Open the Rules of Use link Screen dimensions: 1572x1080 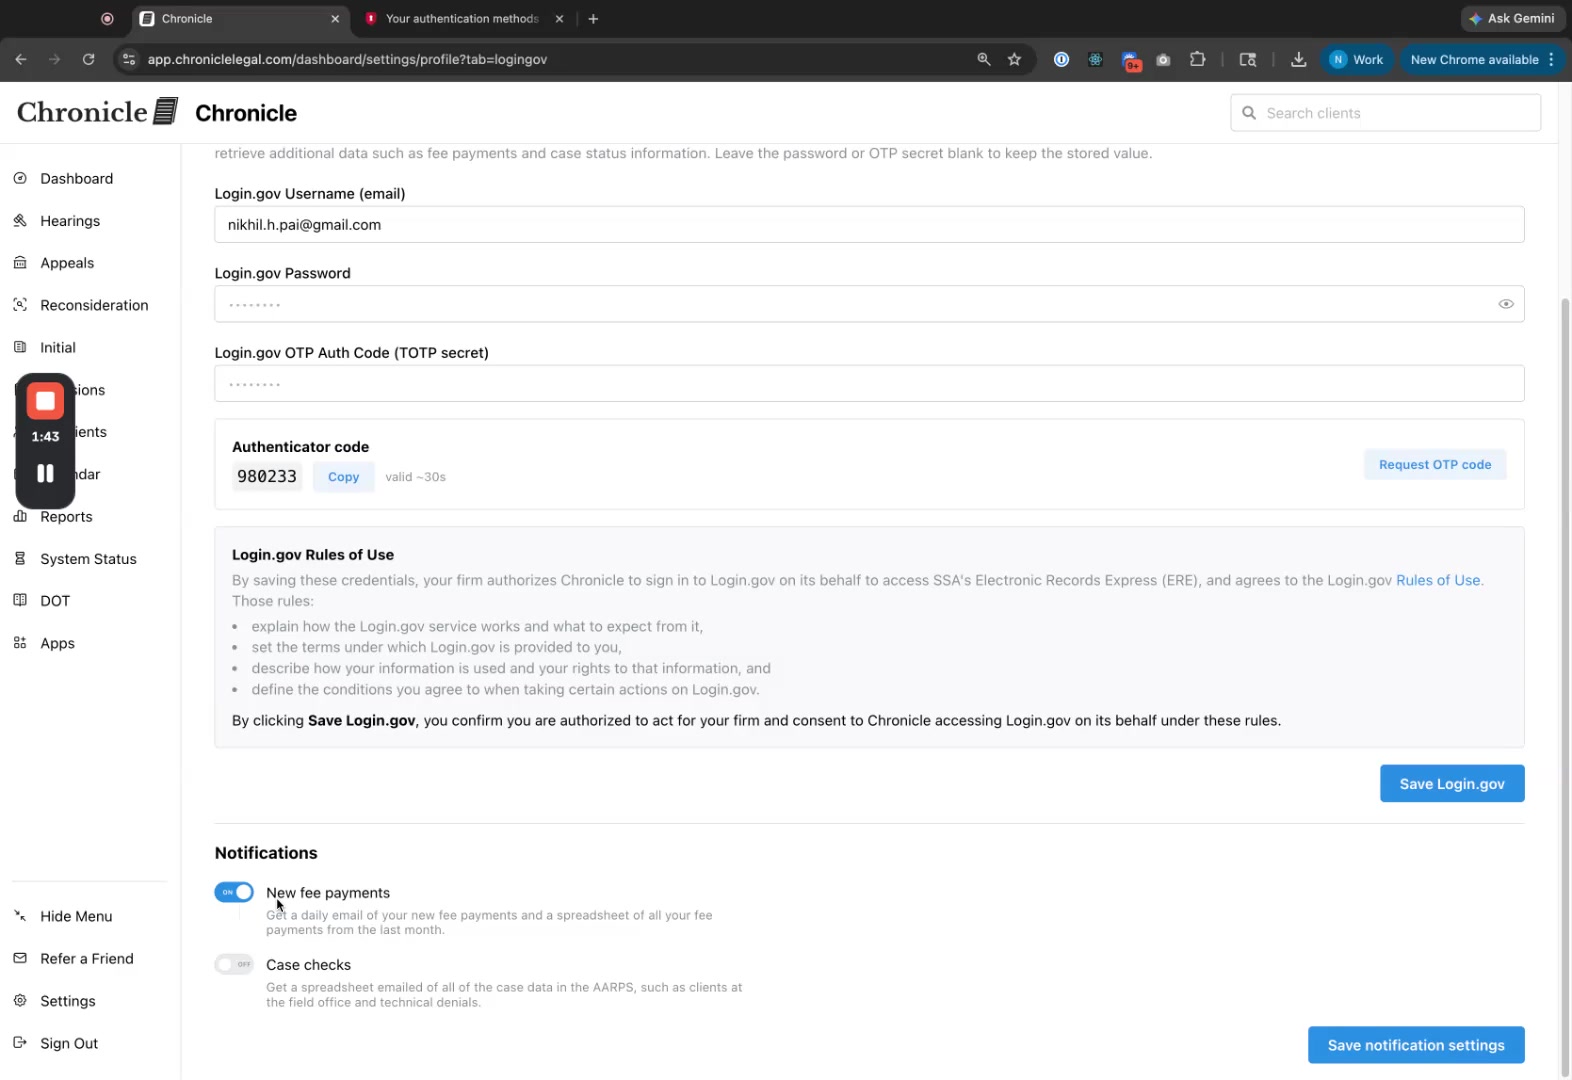tap(1437, 580)
